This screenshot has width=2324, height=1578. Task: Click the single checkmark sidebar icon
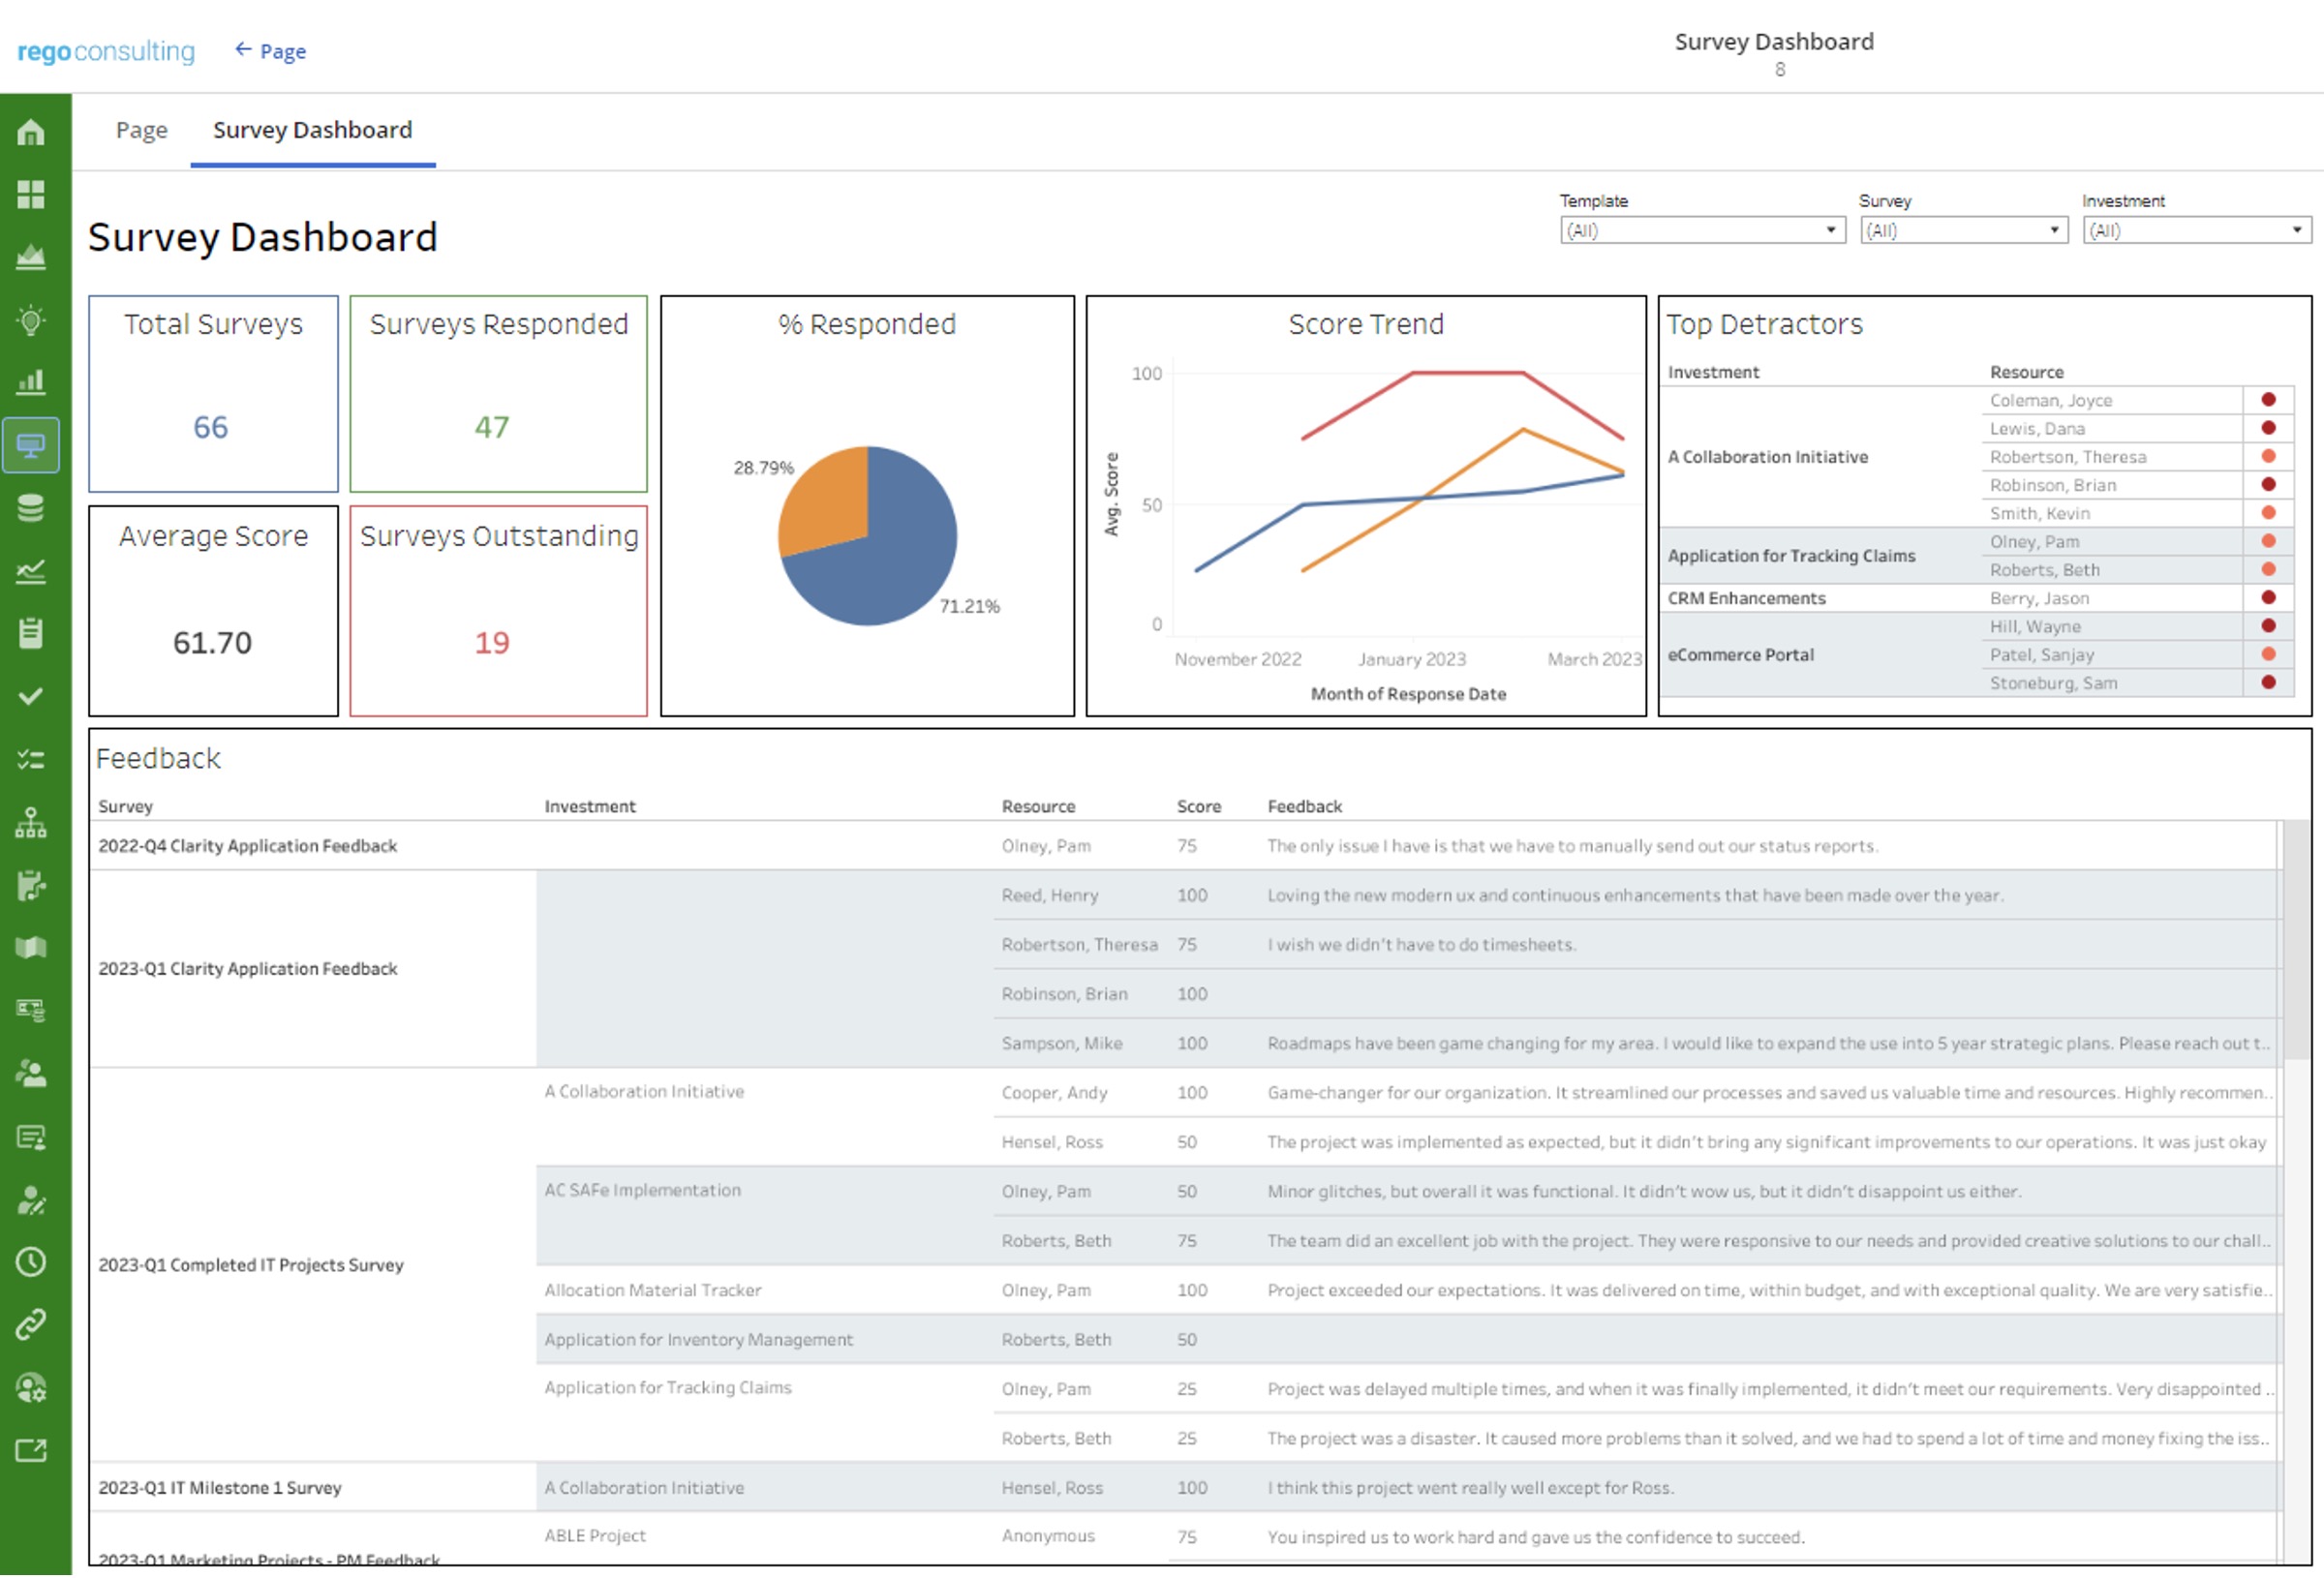click(x=31, y=697)
